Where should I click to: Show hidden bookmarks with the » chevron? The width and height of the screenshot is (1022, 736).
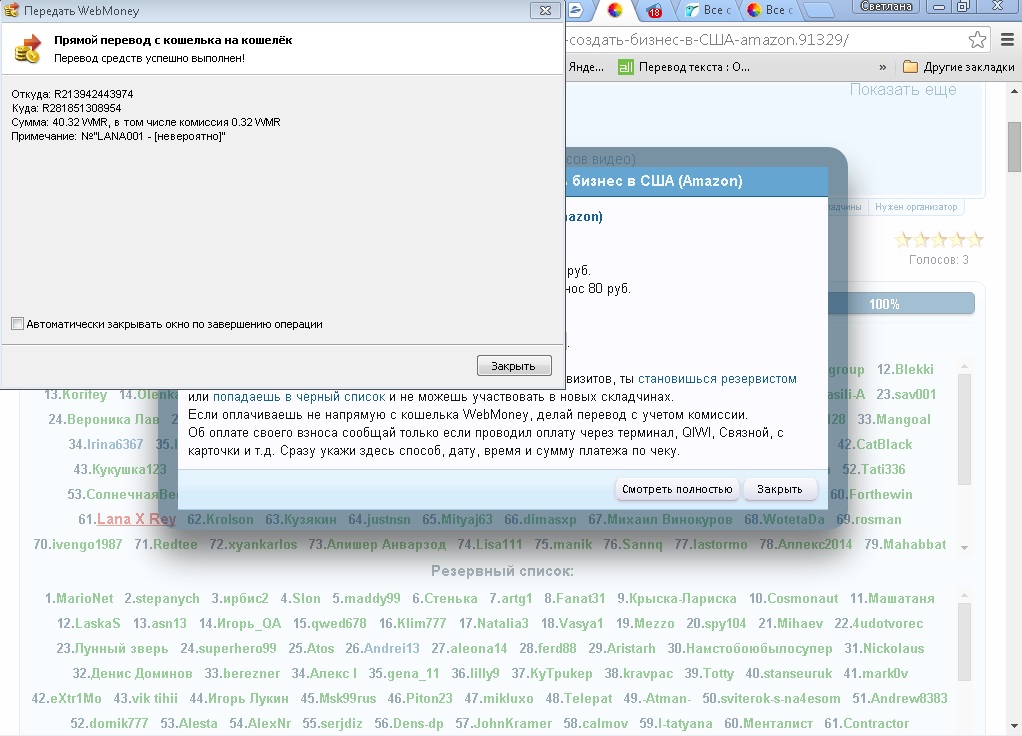point(883,67)
